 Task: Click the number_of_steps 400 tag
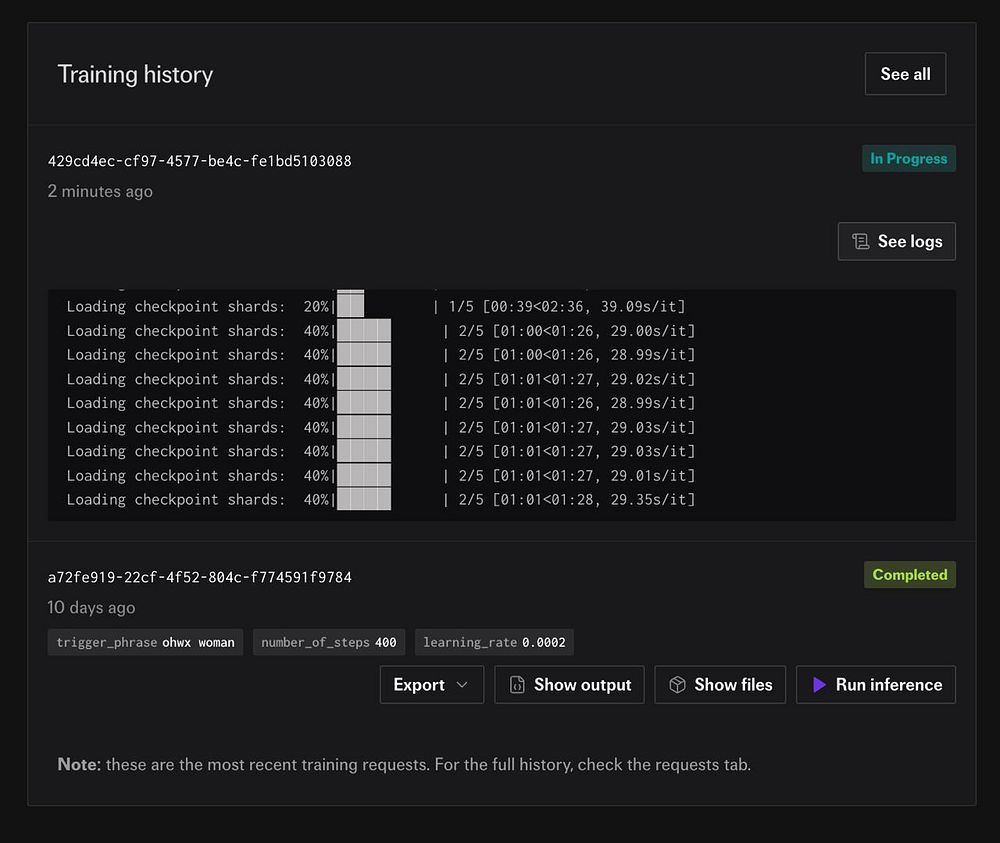(328, 642)
